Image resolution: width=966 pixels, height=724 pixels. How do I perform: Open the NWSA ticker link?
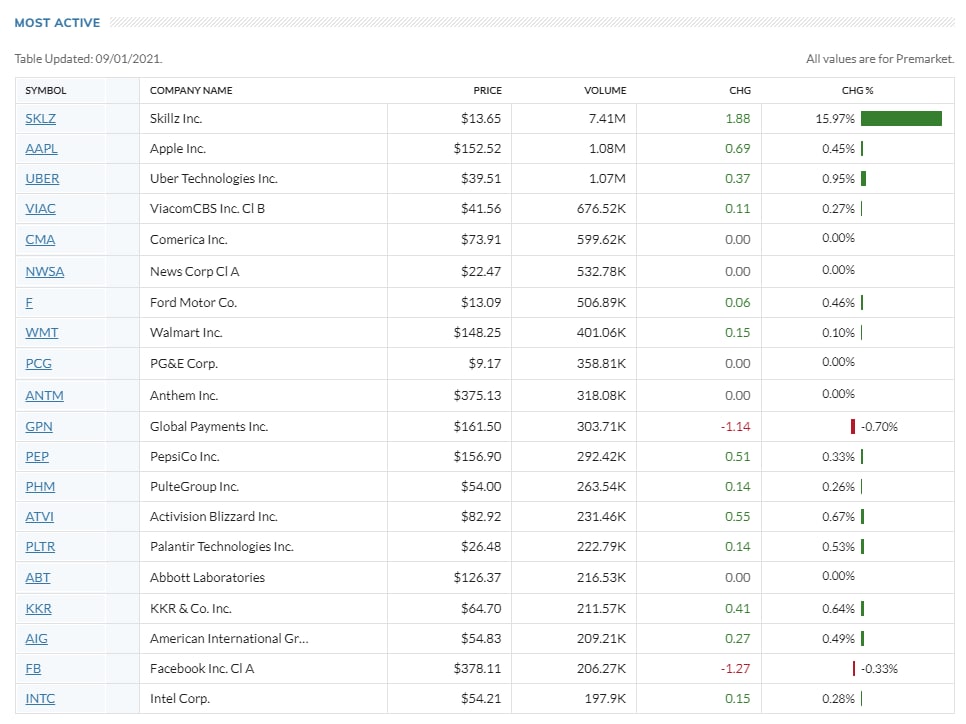(x=44, y=272)
